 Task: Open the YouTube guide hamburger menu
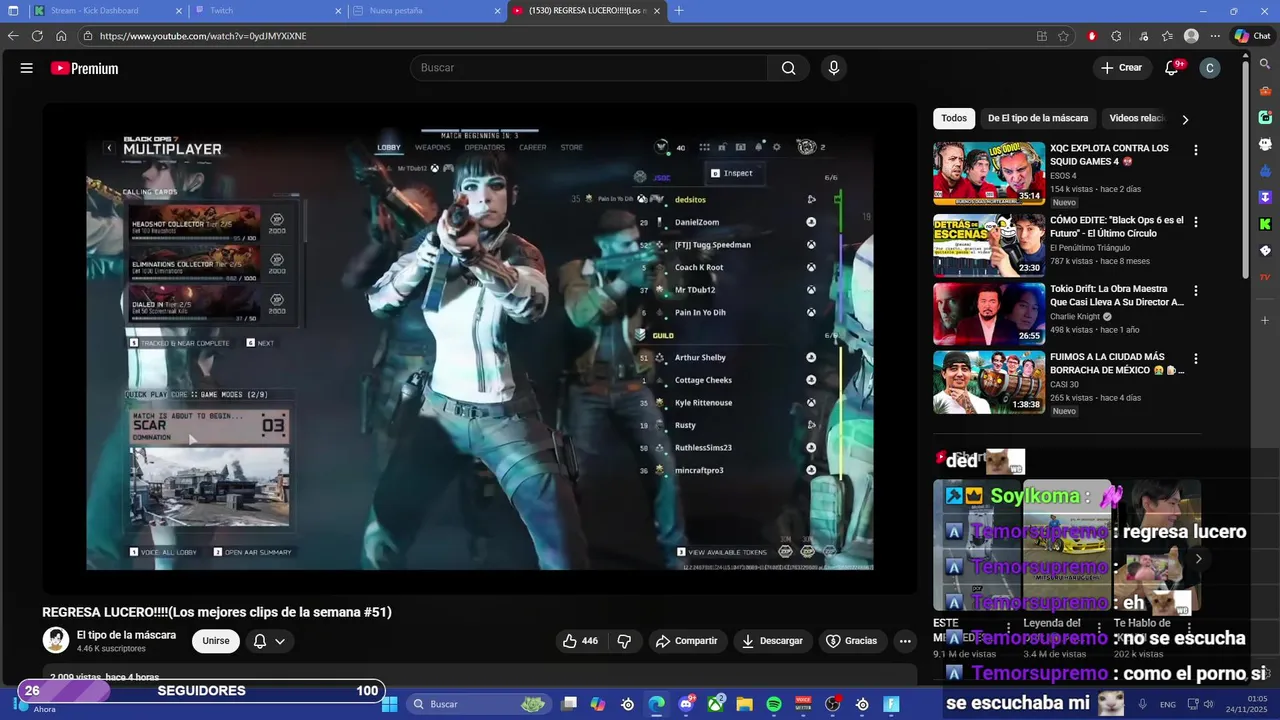pyautogui.click(x=27, y=68)
